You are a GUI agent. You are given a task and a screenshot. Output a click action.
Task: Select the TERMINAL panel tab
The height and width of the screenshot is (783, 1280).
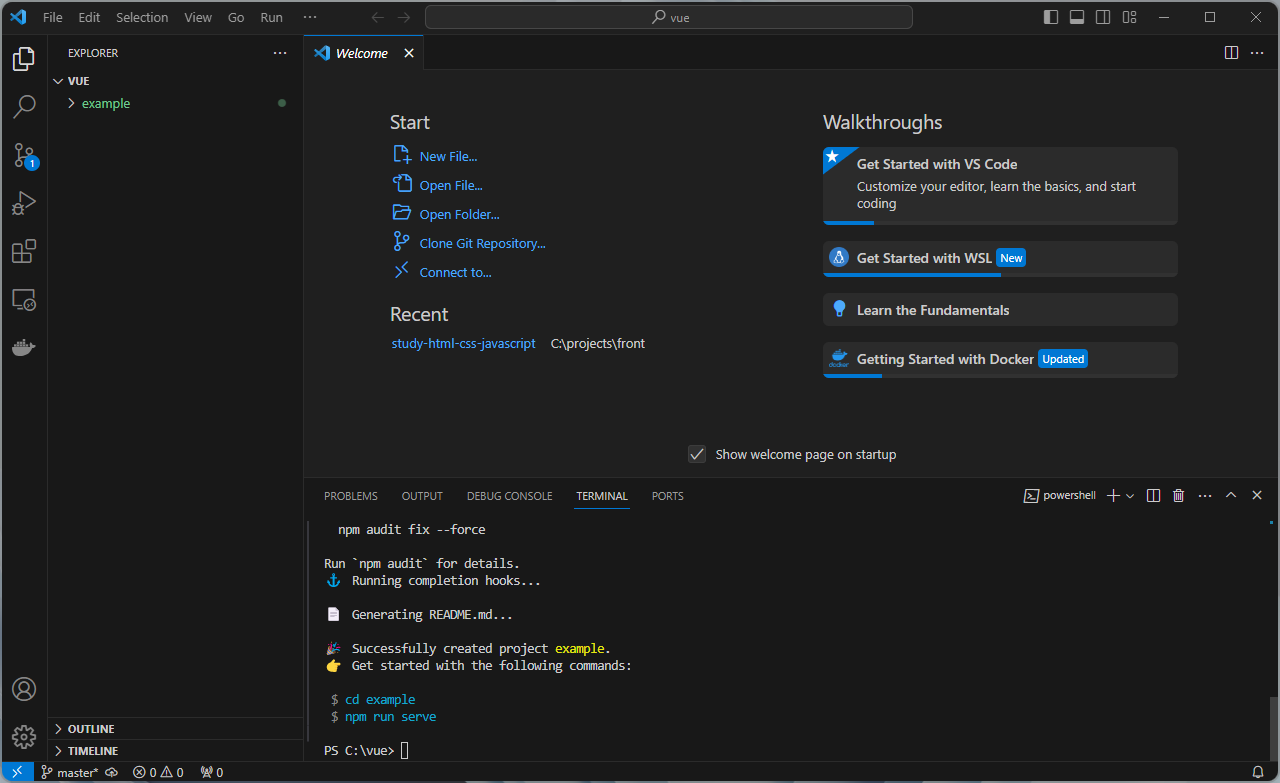tap(602, 496)
